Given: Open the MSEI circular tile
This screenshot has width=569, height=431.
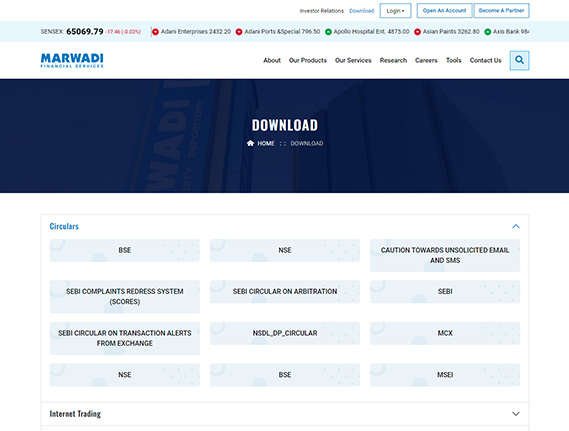Looking at the screenshot, I should [x=445, y=375].
